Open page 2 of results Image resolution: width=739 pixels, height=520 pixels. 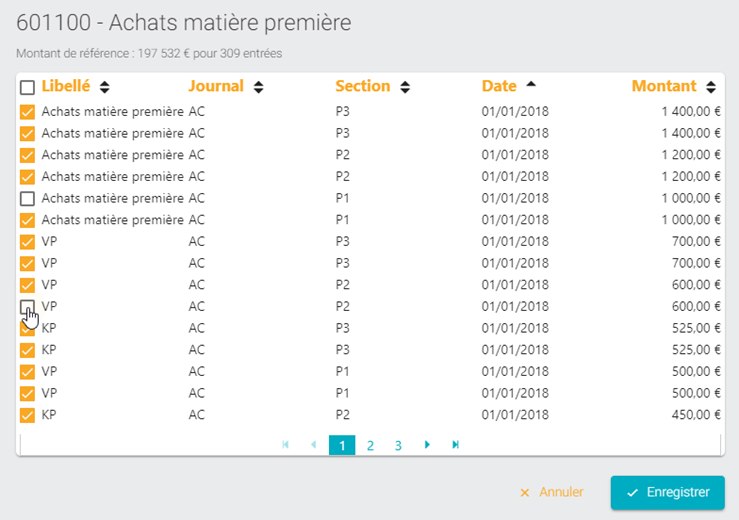click(370, 445)
